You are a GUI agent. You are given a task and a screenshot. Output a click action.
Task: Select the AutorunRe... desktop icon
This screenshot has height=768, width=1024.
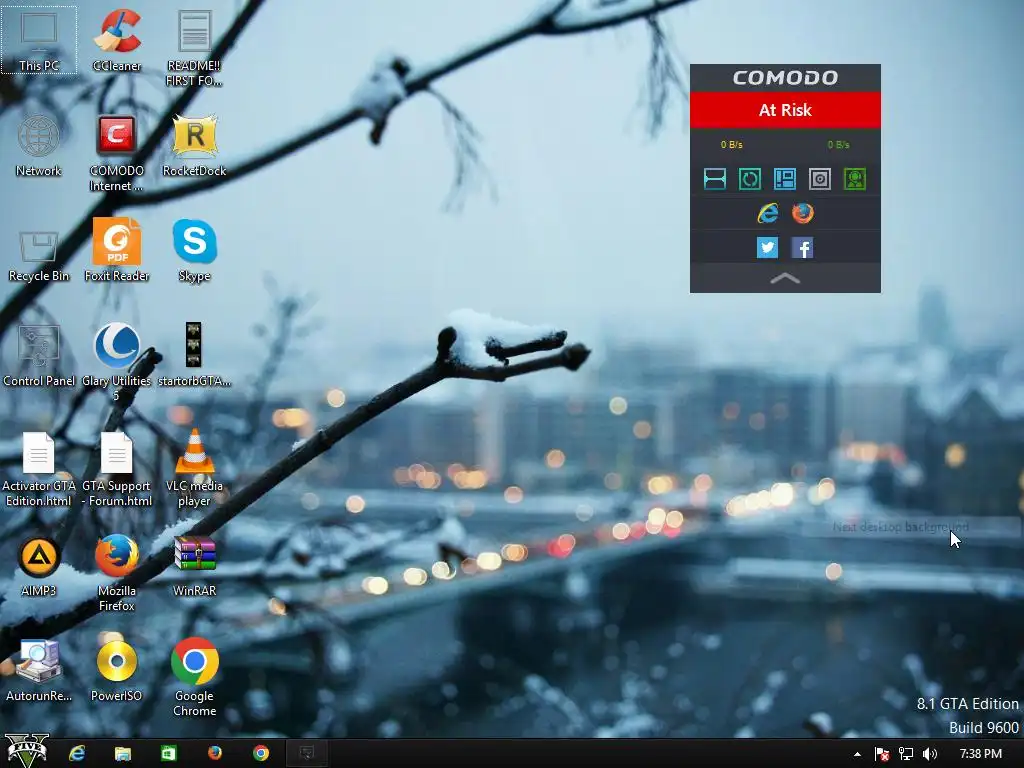39,671
